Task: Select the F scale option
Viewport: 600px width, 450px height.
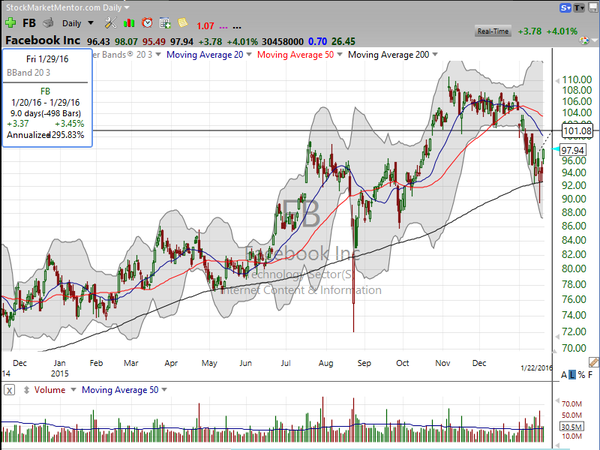Action: click(x=591, y=375)
